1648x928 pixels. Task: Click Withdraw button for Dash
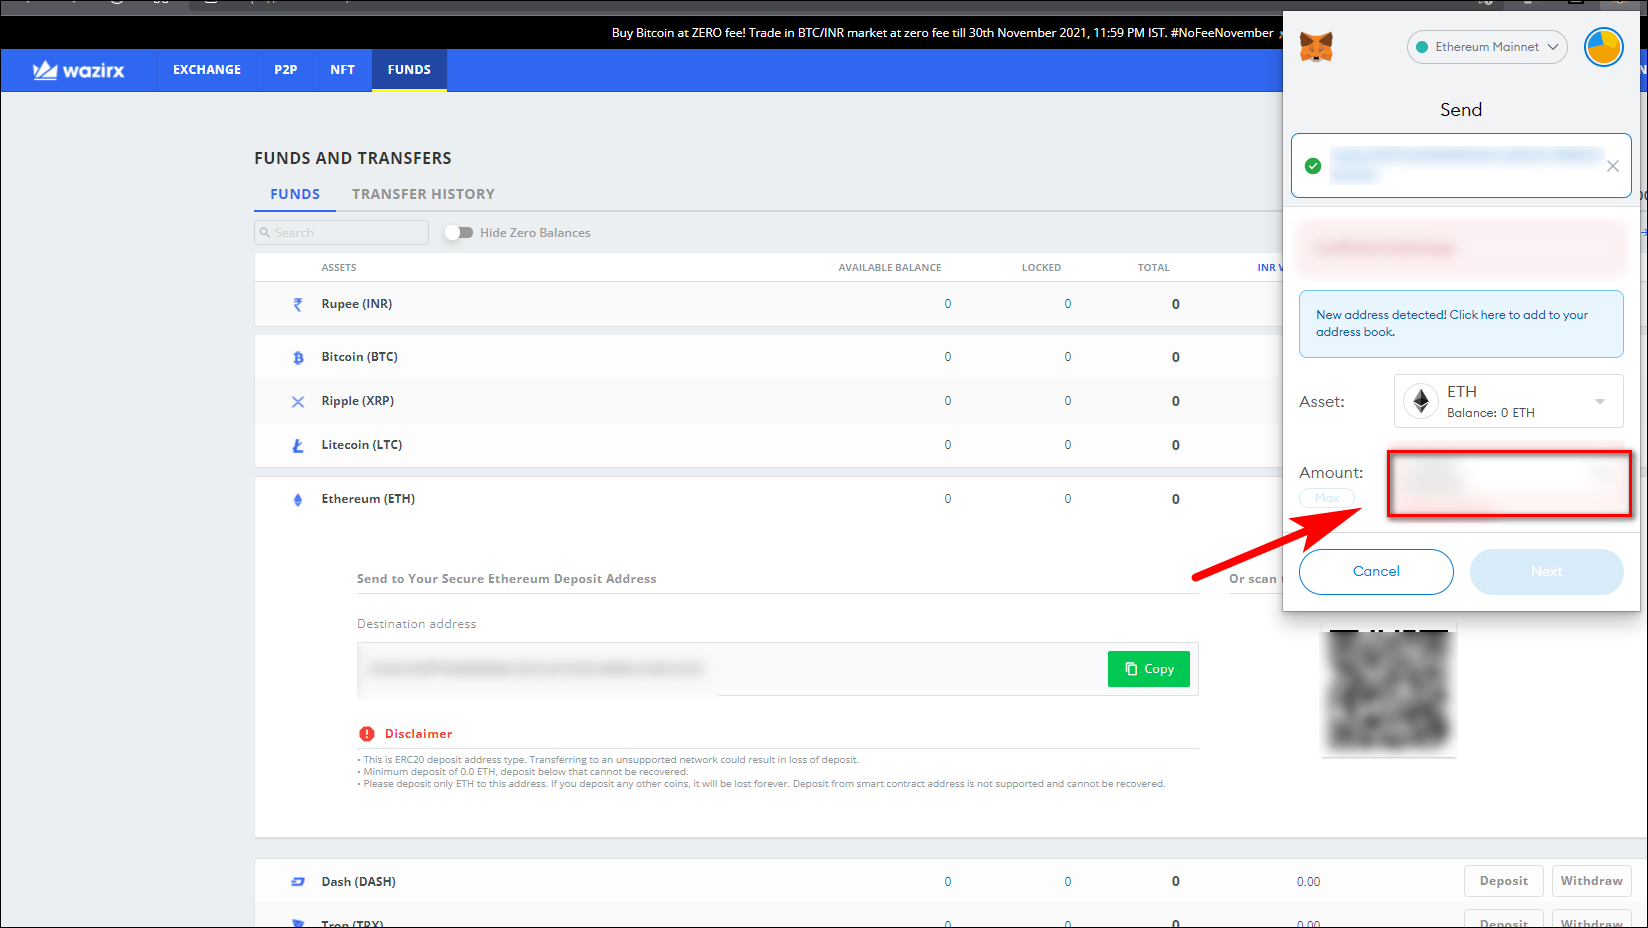(1592, 881)
